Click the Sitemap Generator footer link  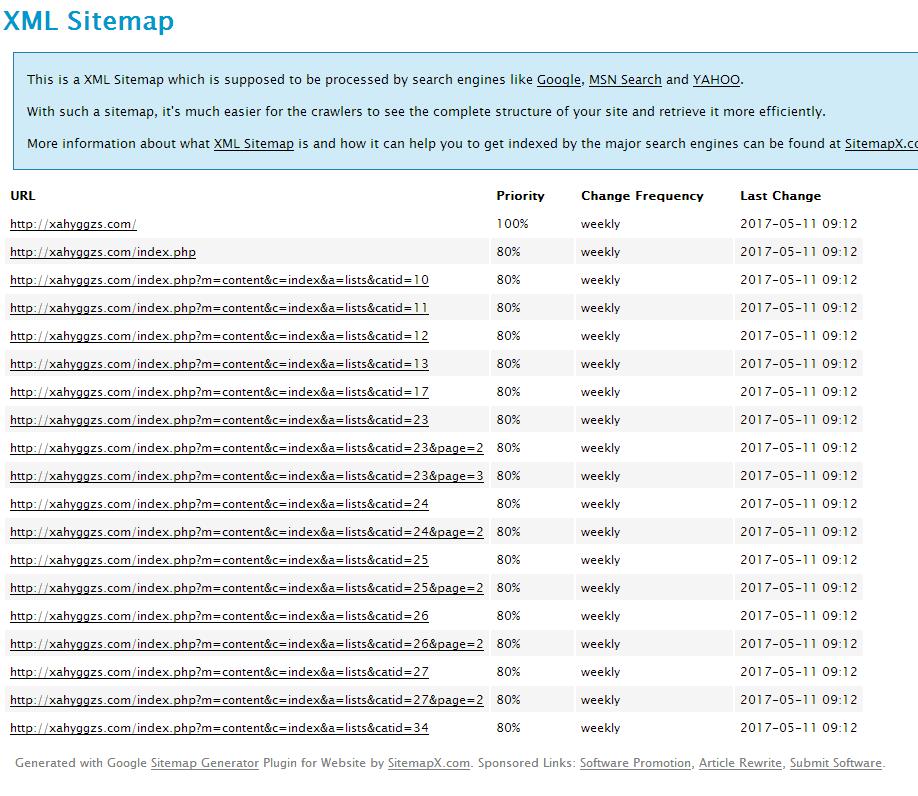pos(204,763)
